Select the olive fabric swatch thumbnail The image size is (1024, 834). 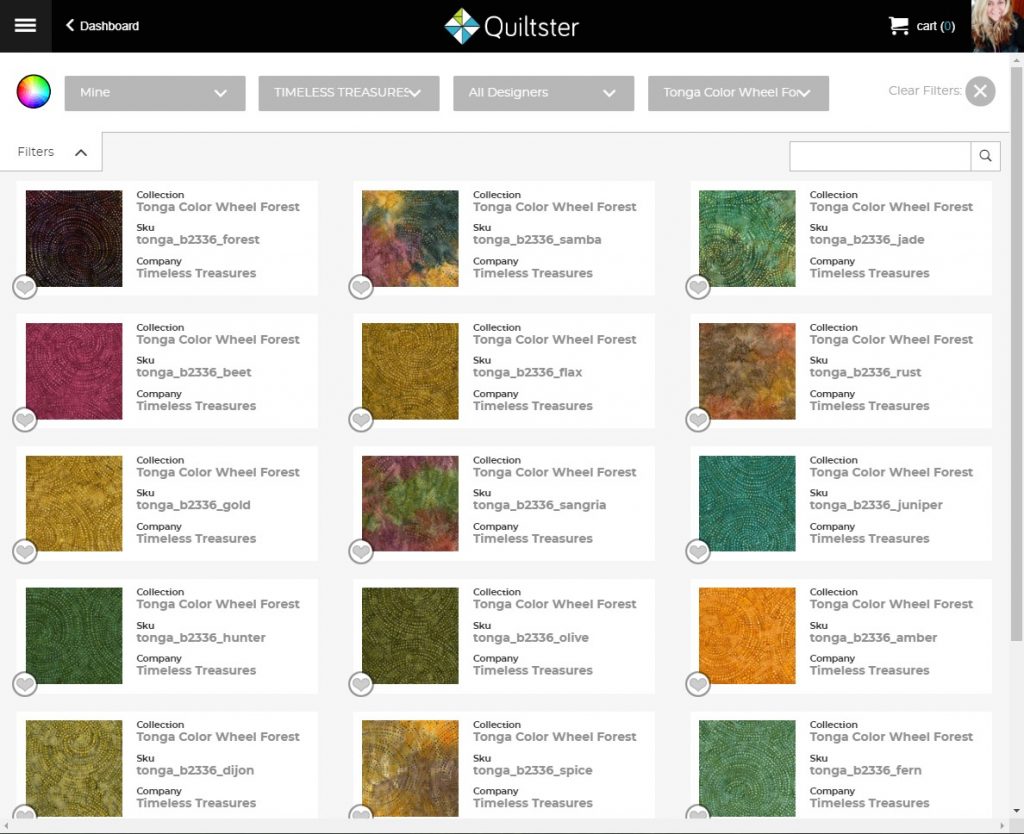(410, 635)
